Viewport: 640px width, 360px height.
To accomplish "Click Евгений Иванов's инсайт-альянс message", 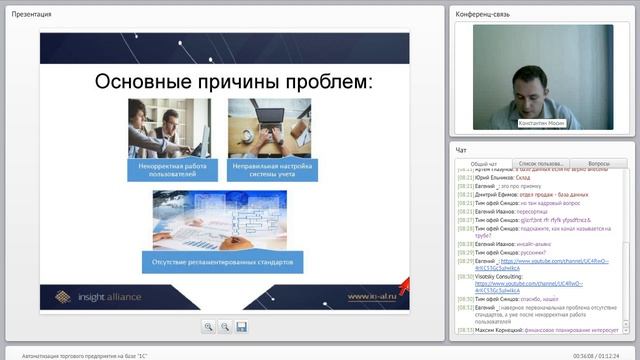I will coord(504,244).
